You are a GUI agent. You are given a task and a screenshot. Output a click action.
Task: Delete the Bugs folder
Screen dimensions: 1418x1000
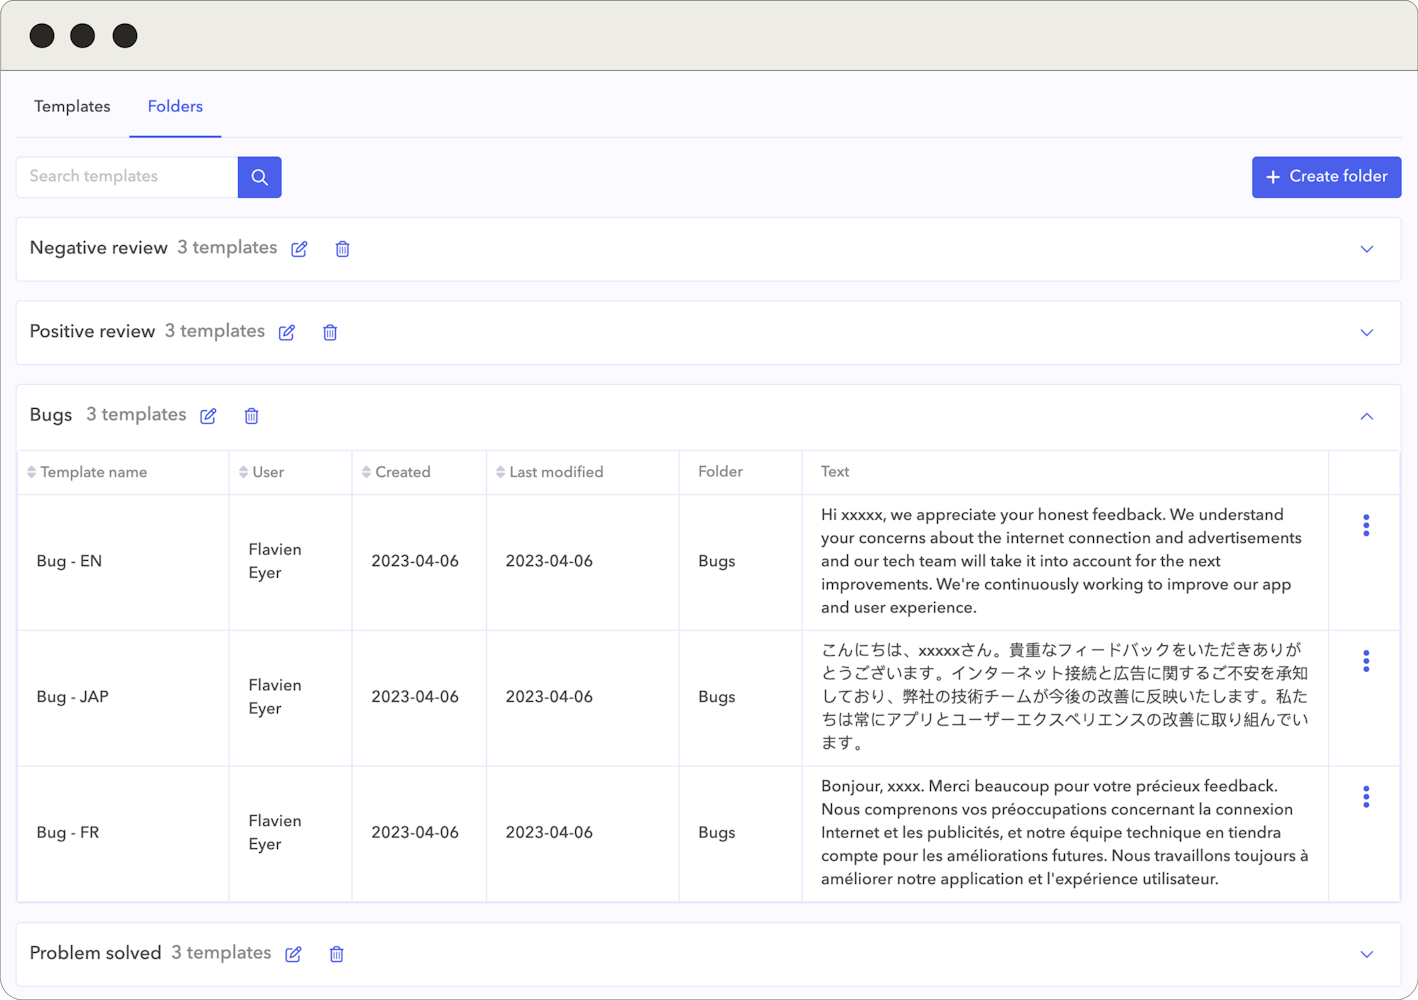click(251, 415)
